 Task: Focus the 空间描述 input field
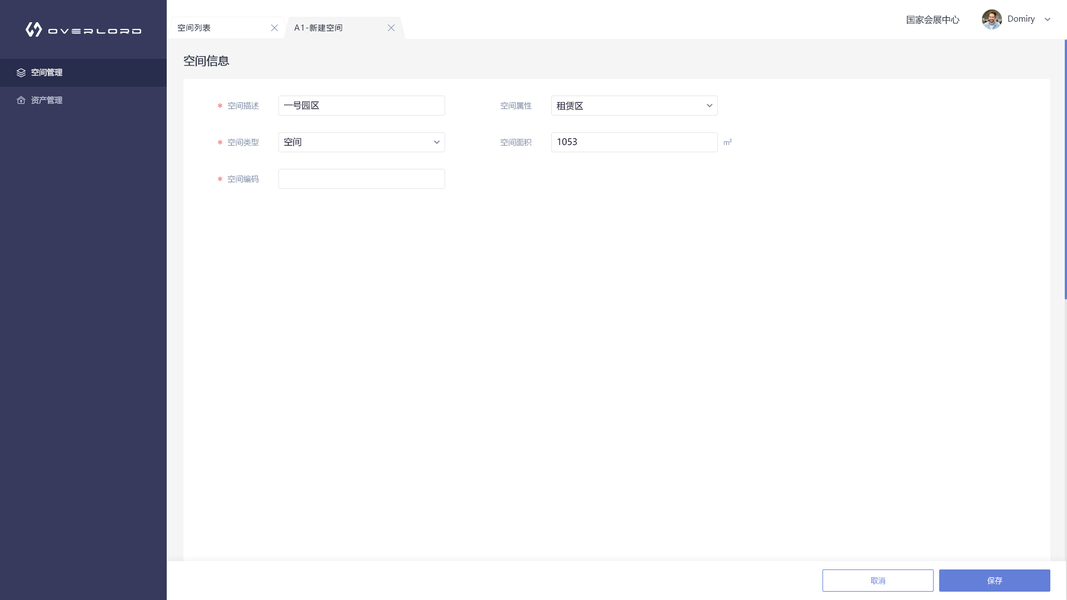click(x=361, y=105)
